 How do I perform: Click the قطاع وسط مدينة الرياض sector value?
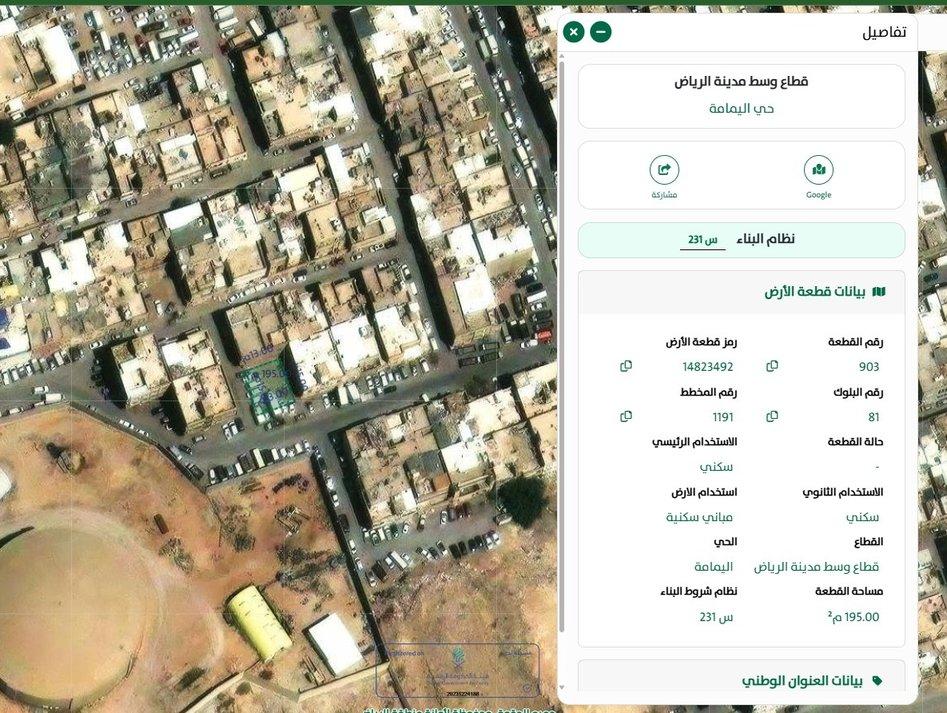(816, 567)
